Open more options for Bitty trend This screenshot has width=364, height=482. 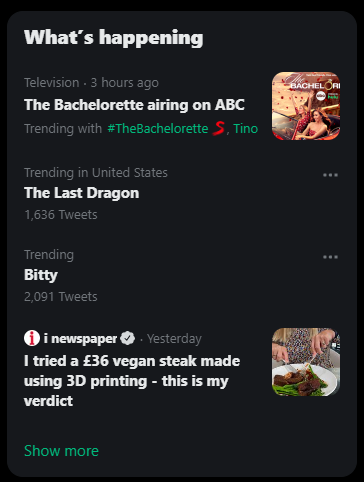330,257
